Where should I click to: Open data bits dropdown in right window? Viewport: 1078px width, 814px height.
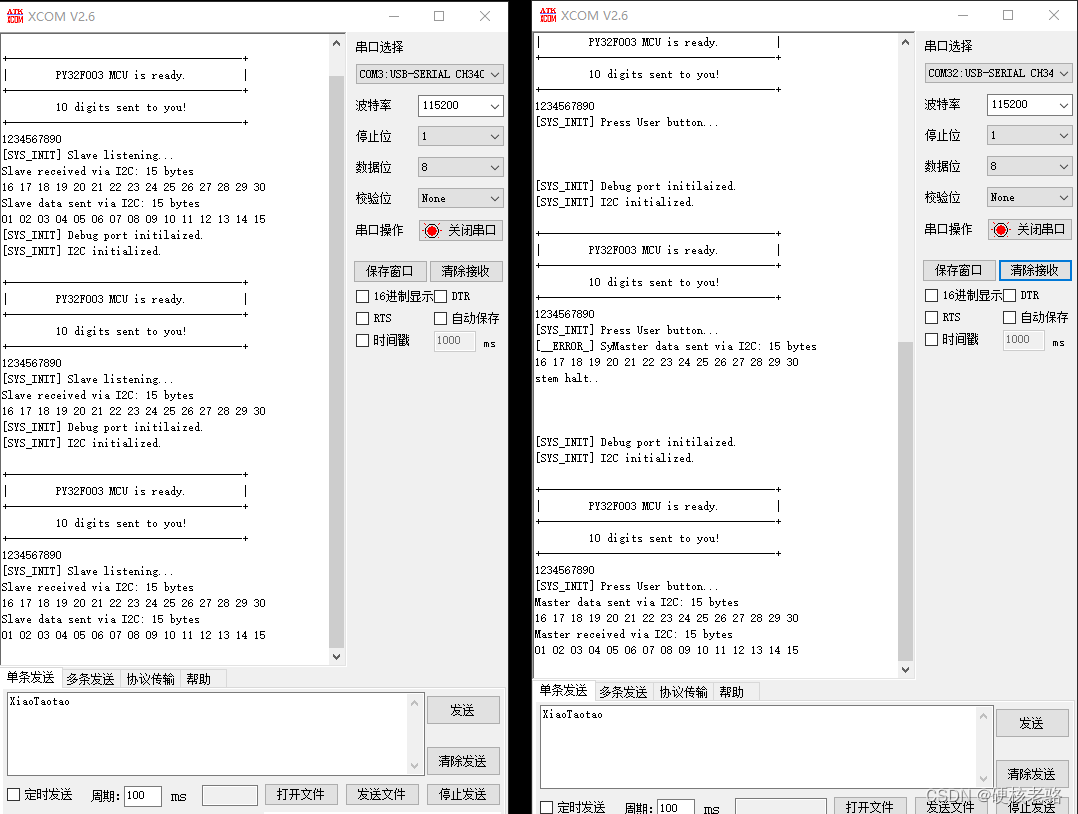pos(1029,166)
